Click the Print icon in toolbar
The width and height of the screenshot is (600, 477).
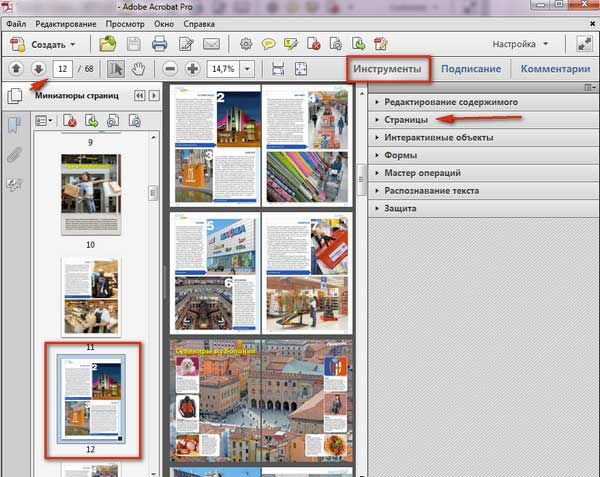point(159,44)
